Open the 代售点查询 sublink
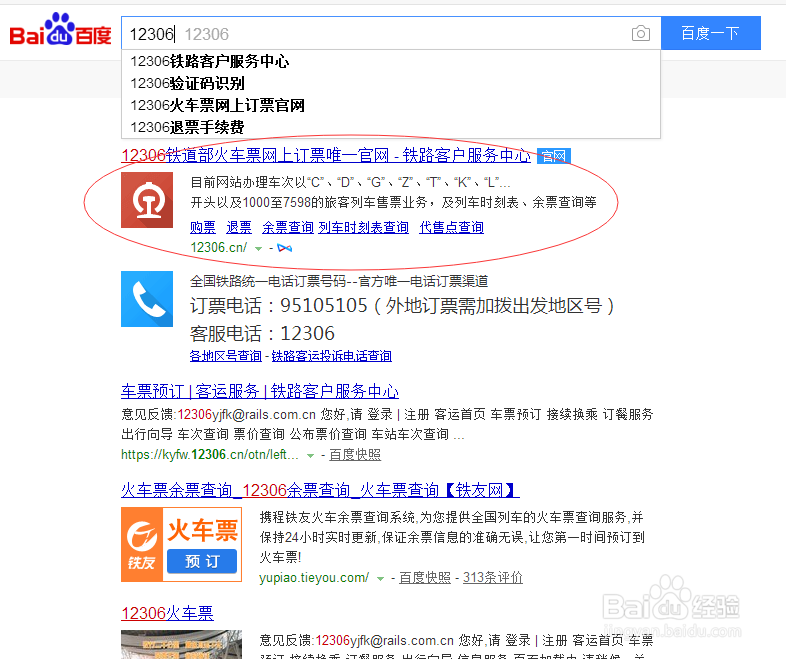Screen dimensions: 786x659 [x=452, y=228]
